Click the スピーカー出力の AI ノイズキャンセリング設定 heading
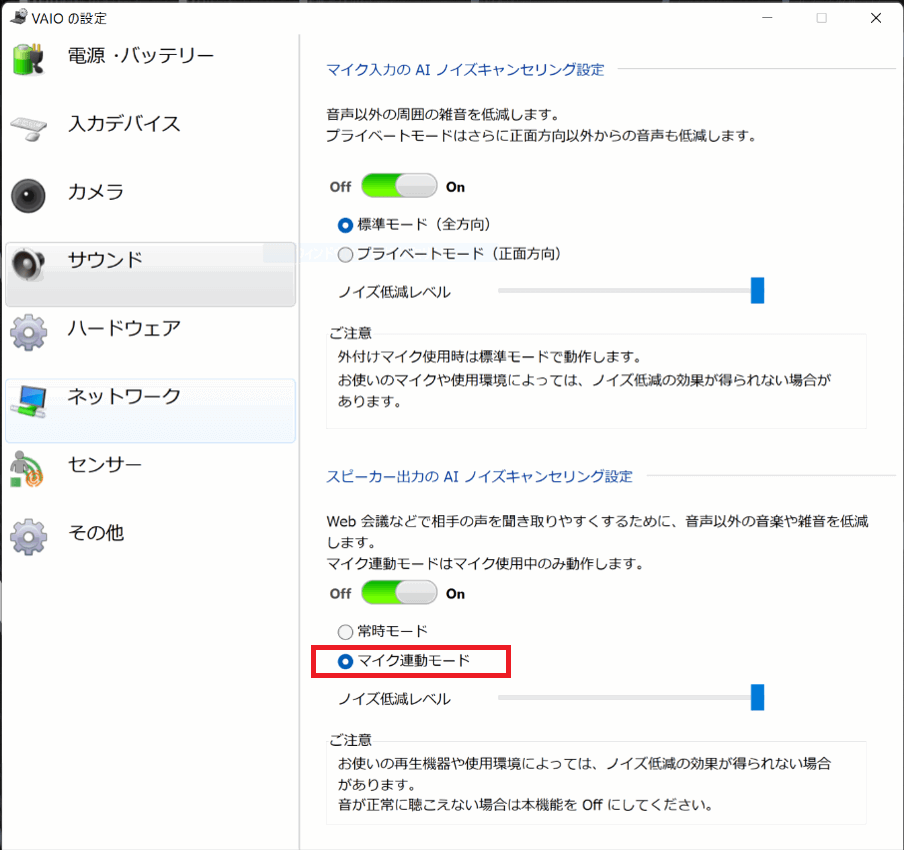The image size is (904, 850). click(479, 476)
